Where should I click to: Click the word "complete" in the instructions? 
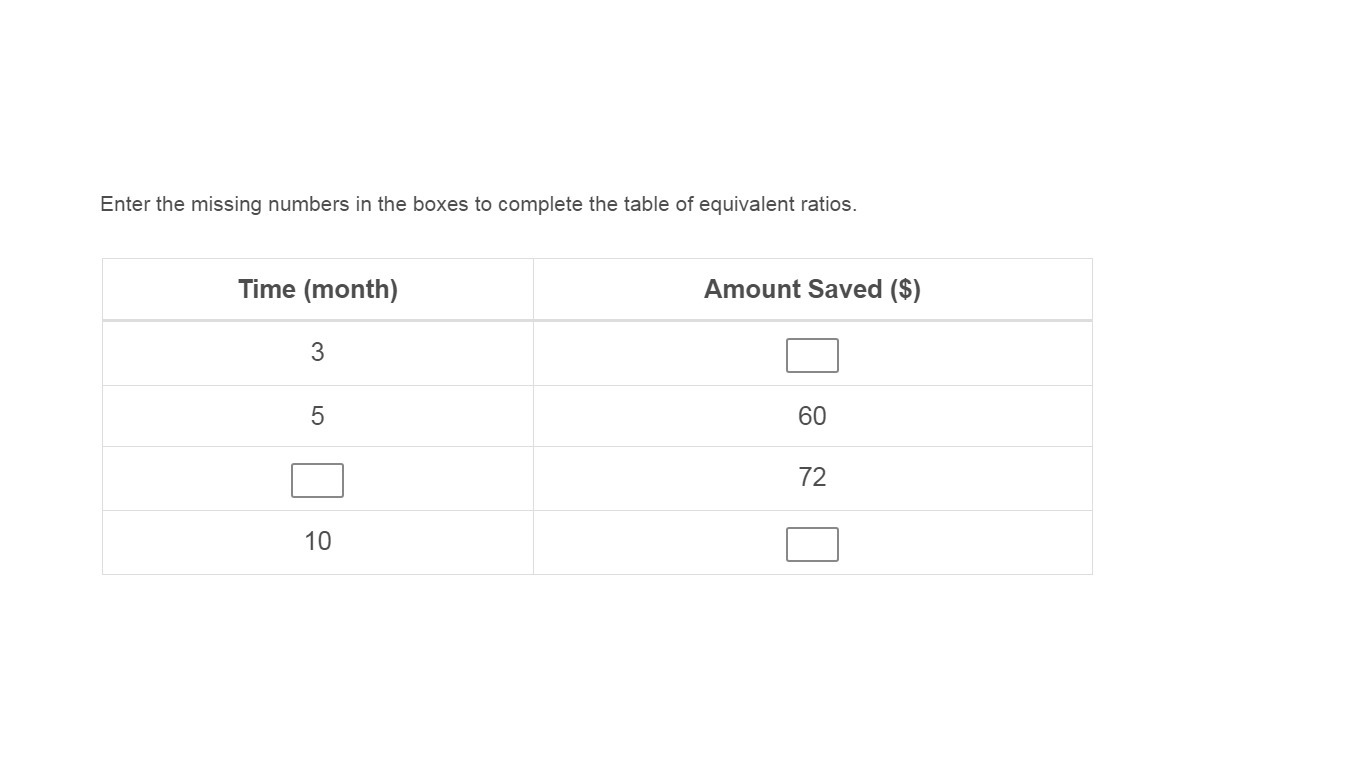click(x=540, y=204)
